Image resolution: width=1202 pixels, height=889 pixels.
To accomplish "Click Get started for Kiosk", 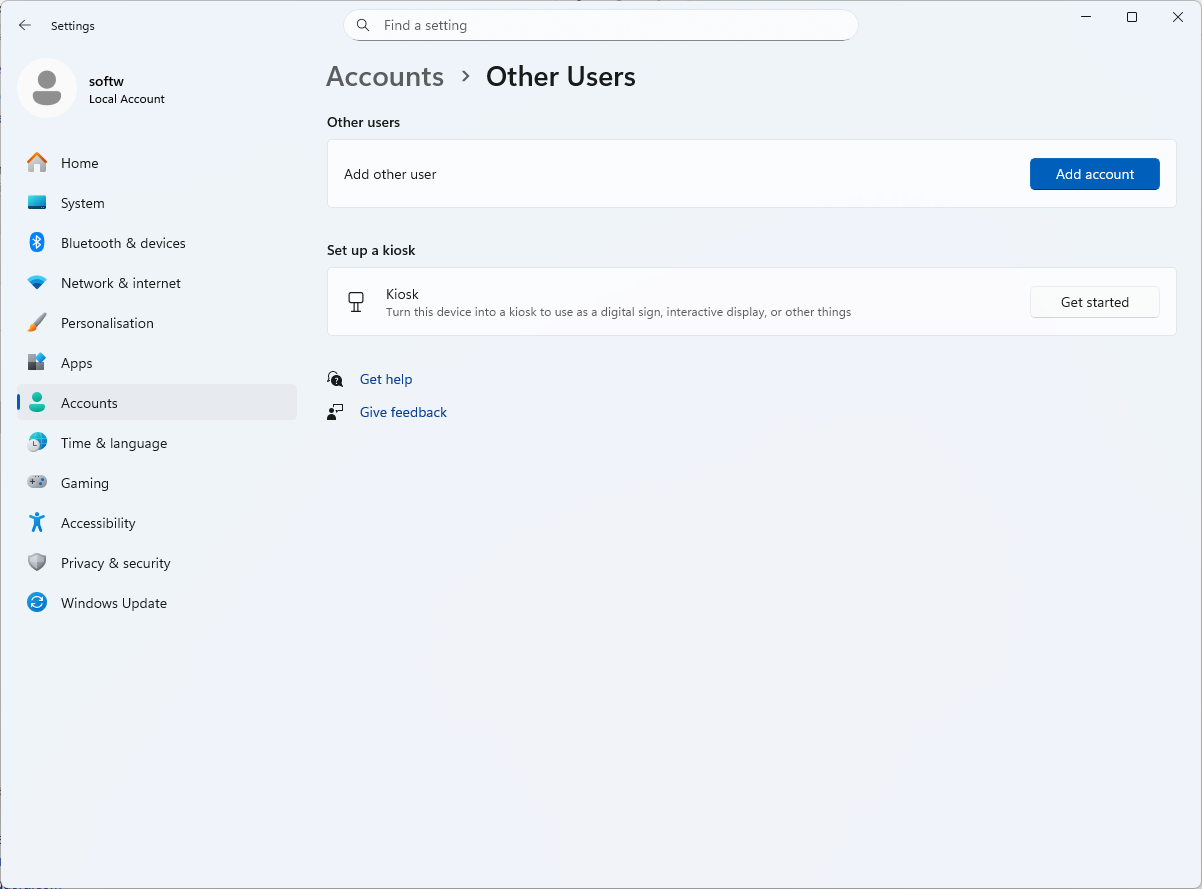I will [1095, 302].
